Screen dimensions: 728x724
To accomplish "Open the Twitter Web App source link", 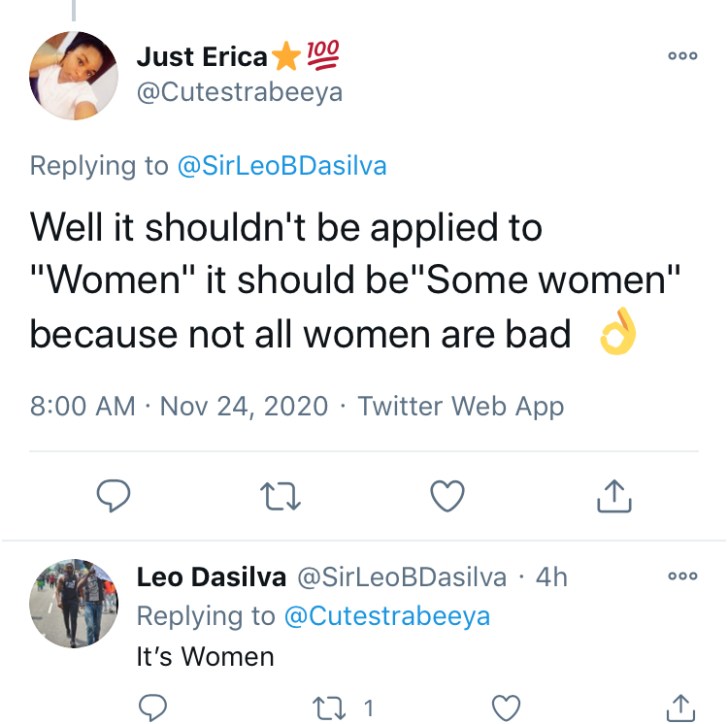I will (460, 406).
